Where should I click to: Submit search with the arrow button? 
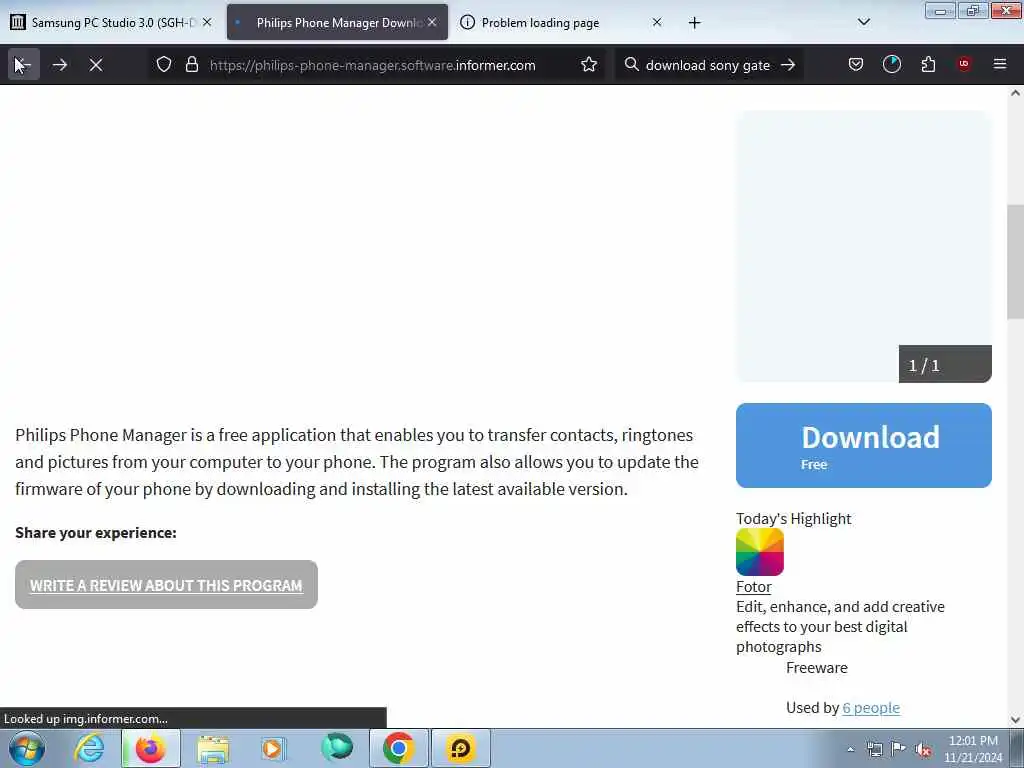tap(788, 65)
